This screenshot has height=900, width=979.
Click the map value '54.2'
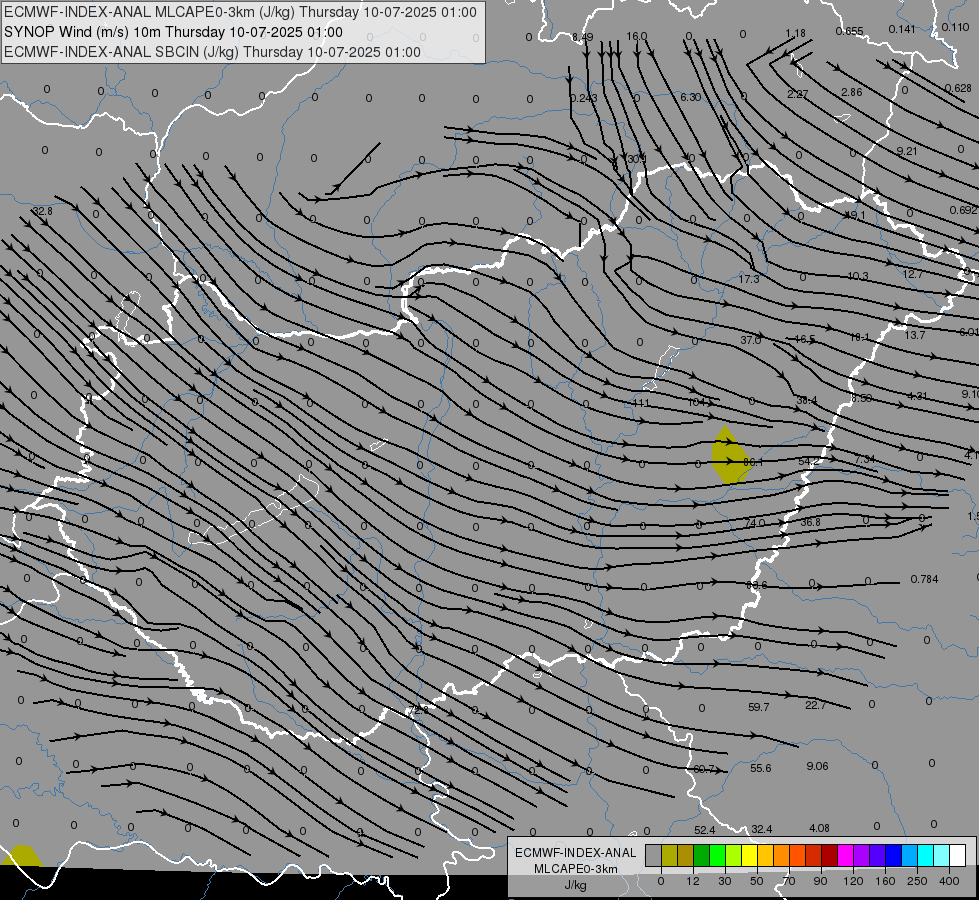(809, 461)
